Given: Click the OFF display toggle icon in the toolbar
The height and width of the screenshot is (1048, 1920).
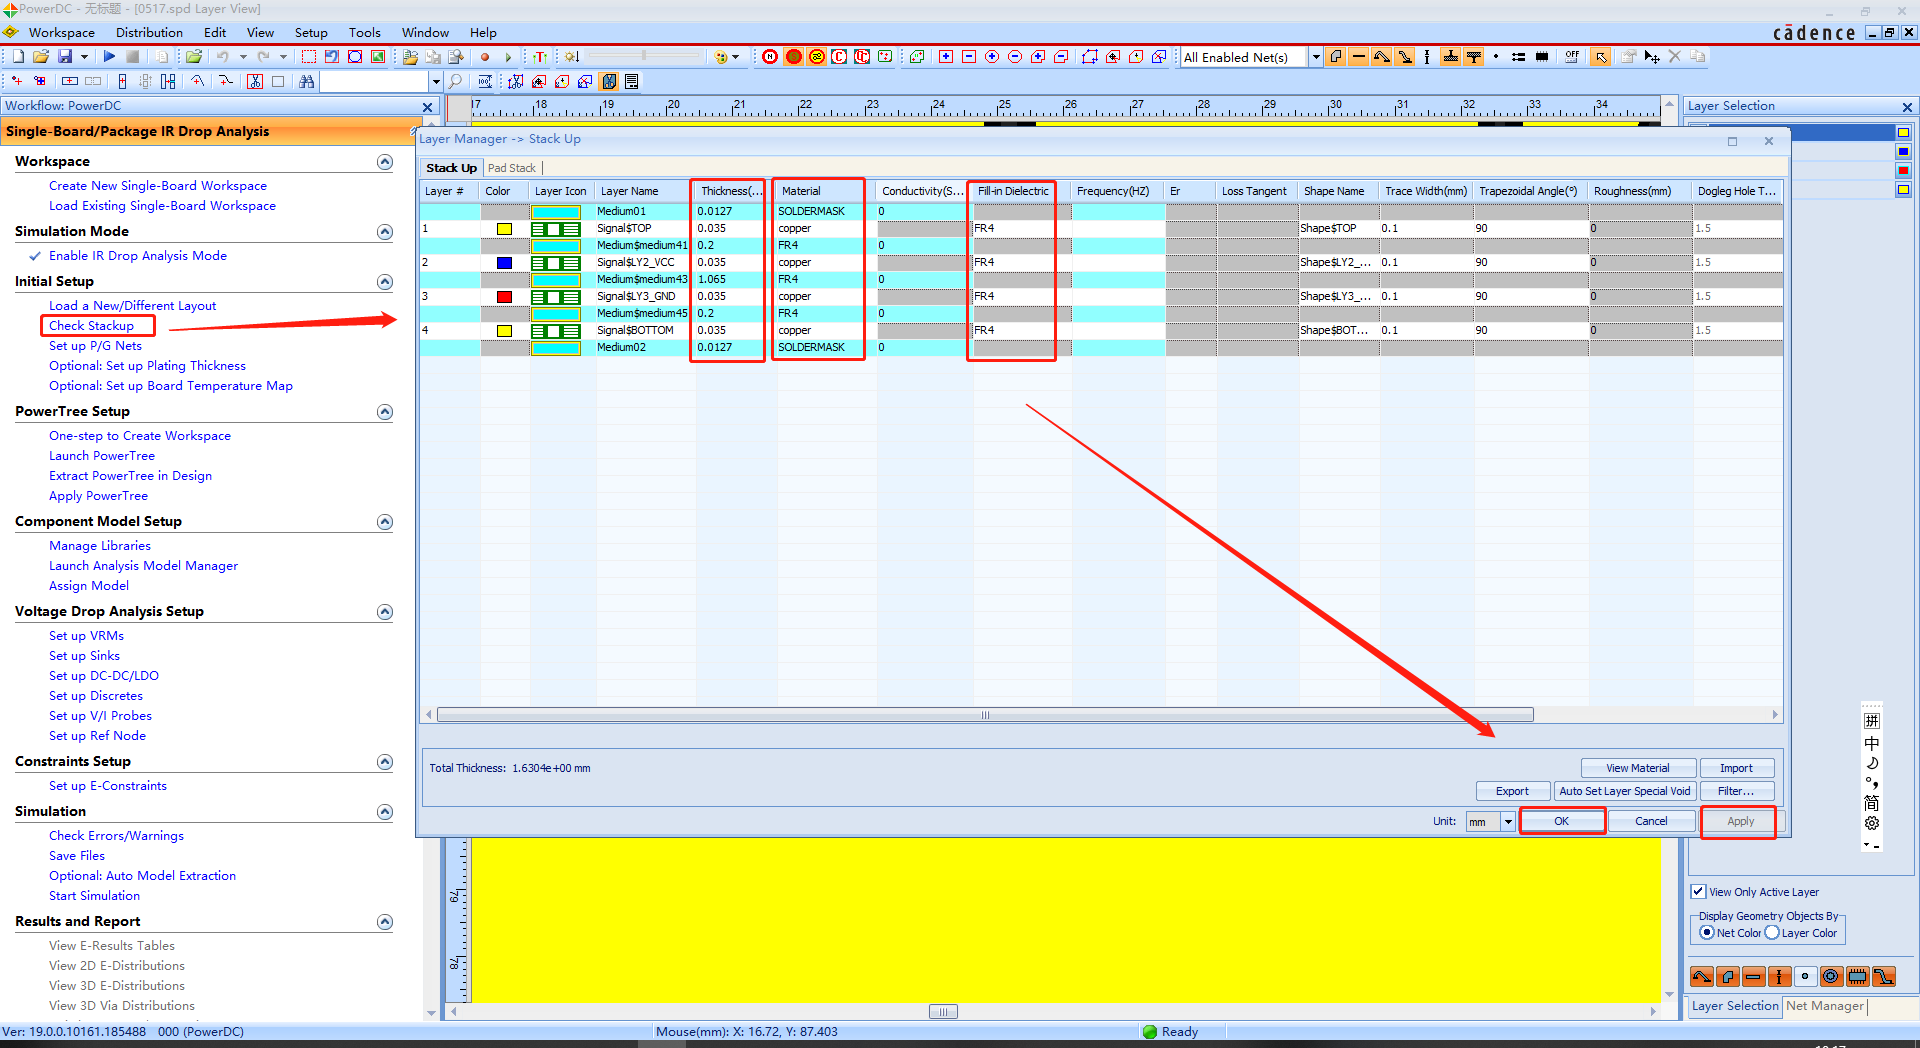Looking at the screenshot, I should pyautogui.click(x=1572, y=57).
